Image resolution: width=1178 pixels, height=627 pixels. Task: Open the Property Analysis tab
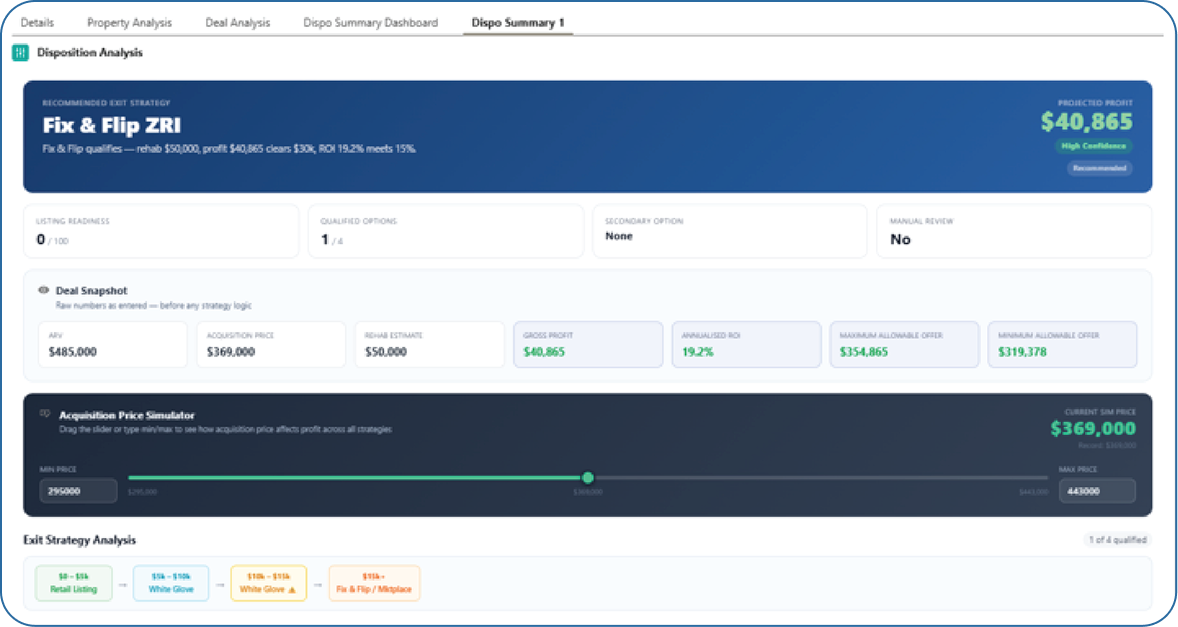(129, 21)
